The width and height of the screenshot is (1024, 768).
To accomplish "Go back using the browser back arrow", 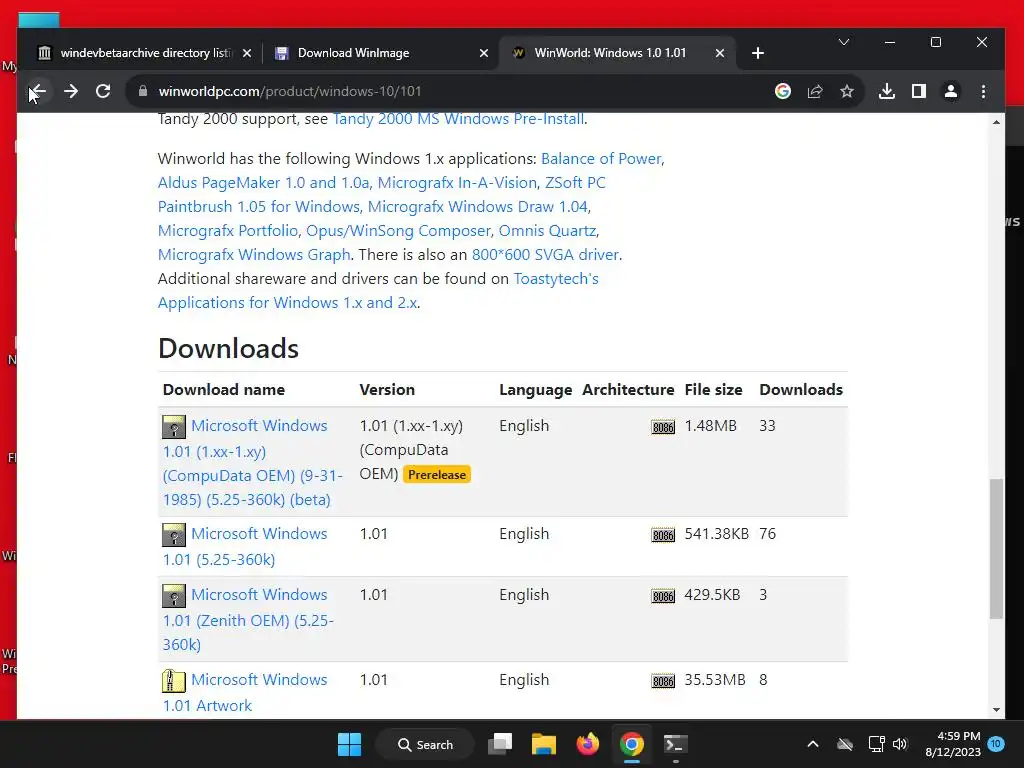I will tap(38, 91).
